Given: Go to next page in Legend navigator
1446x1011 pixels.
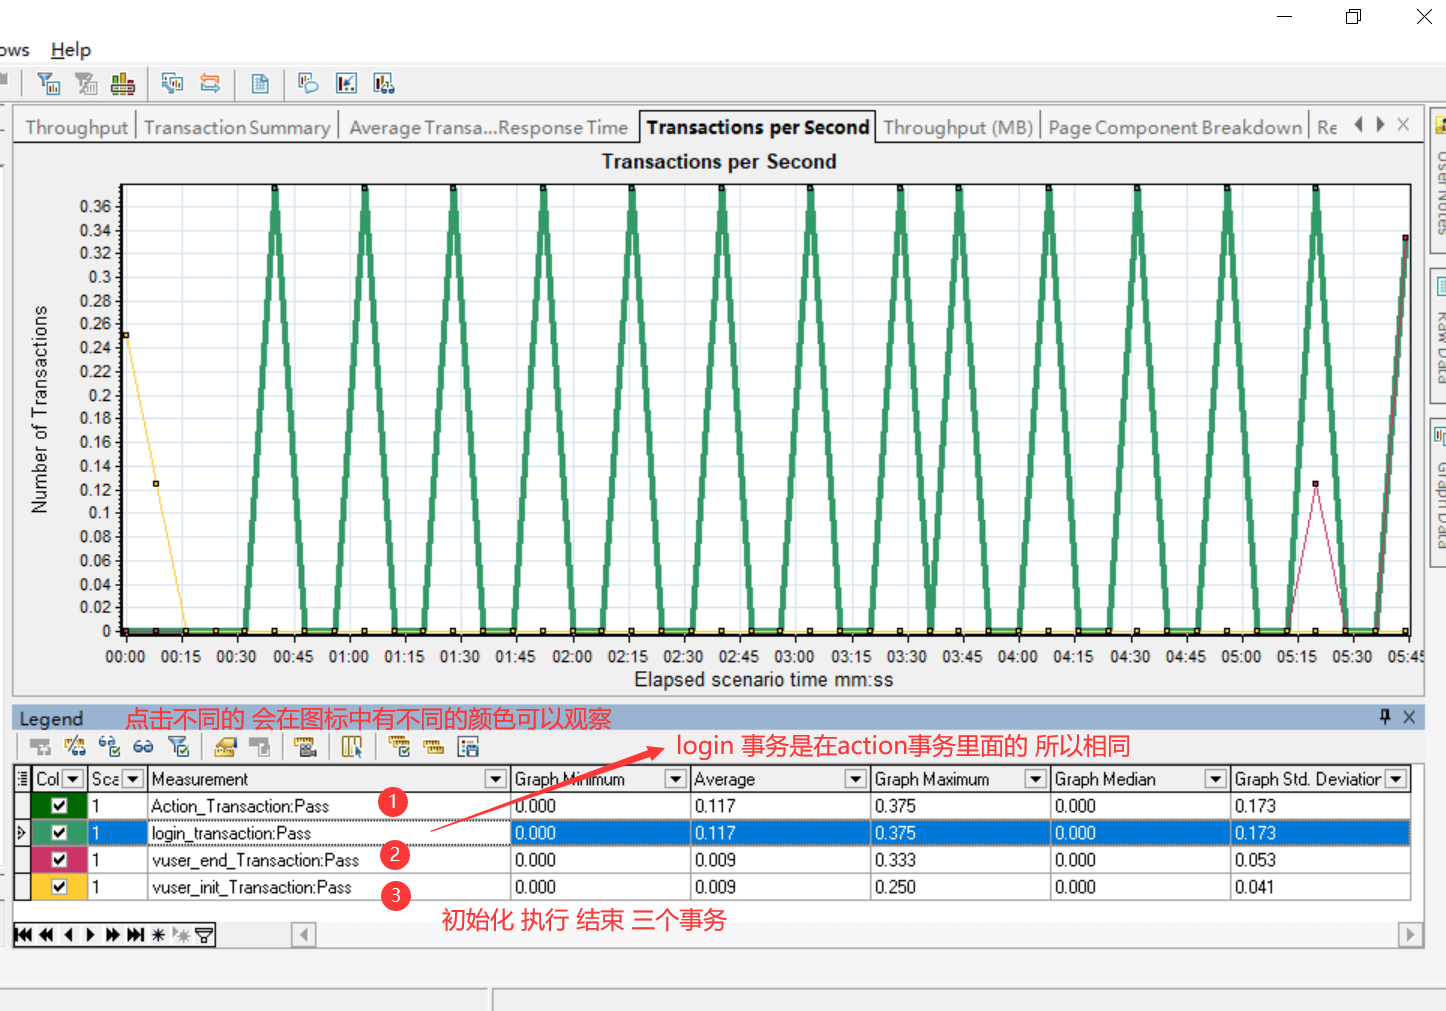Looking at the screenshot, I should (112, 935).
